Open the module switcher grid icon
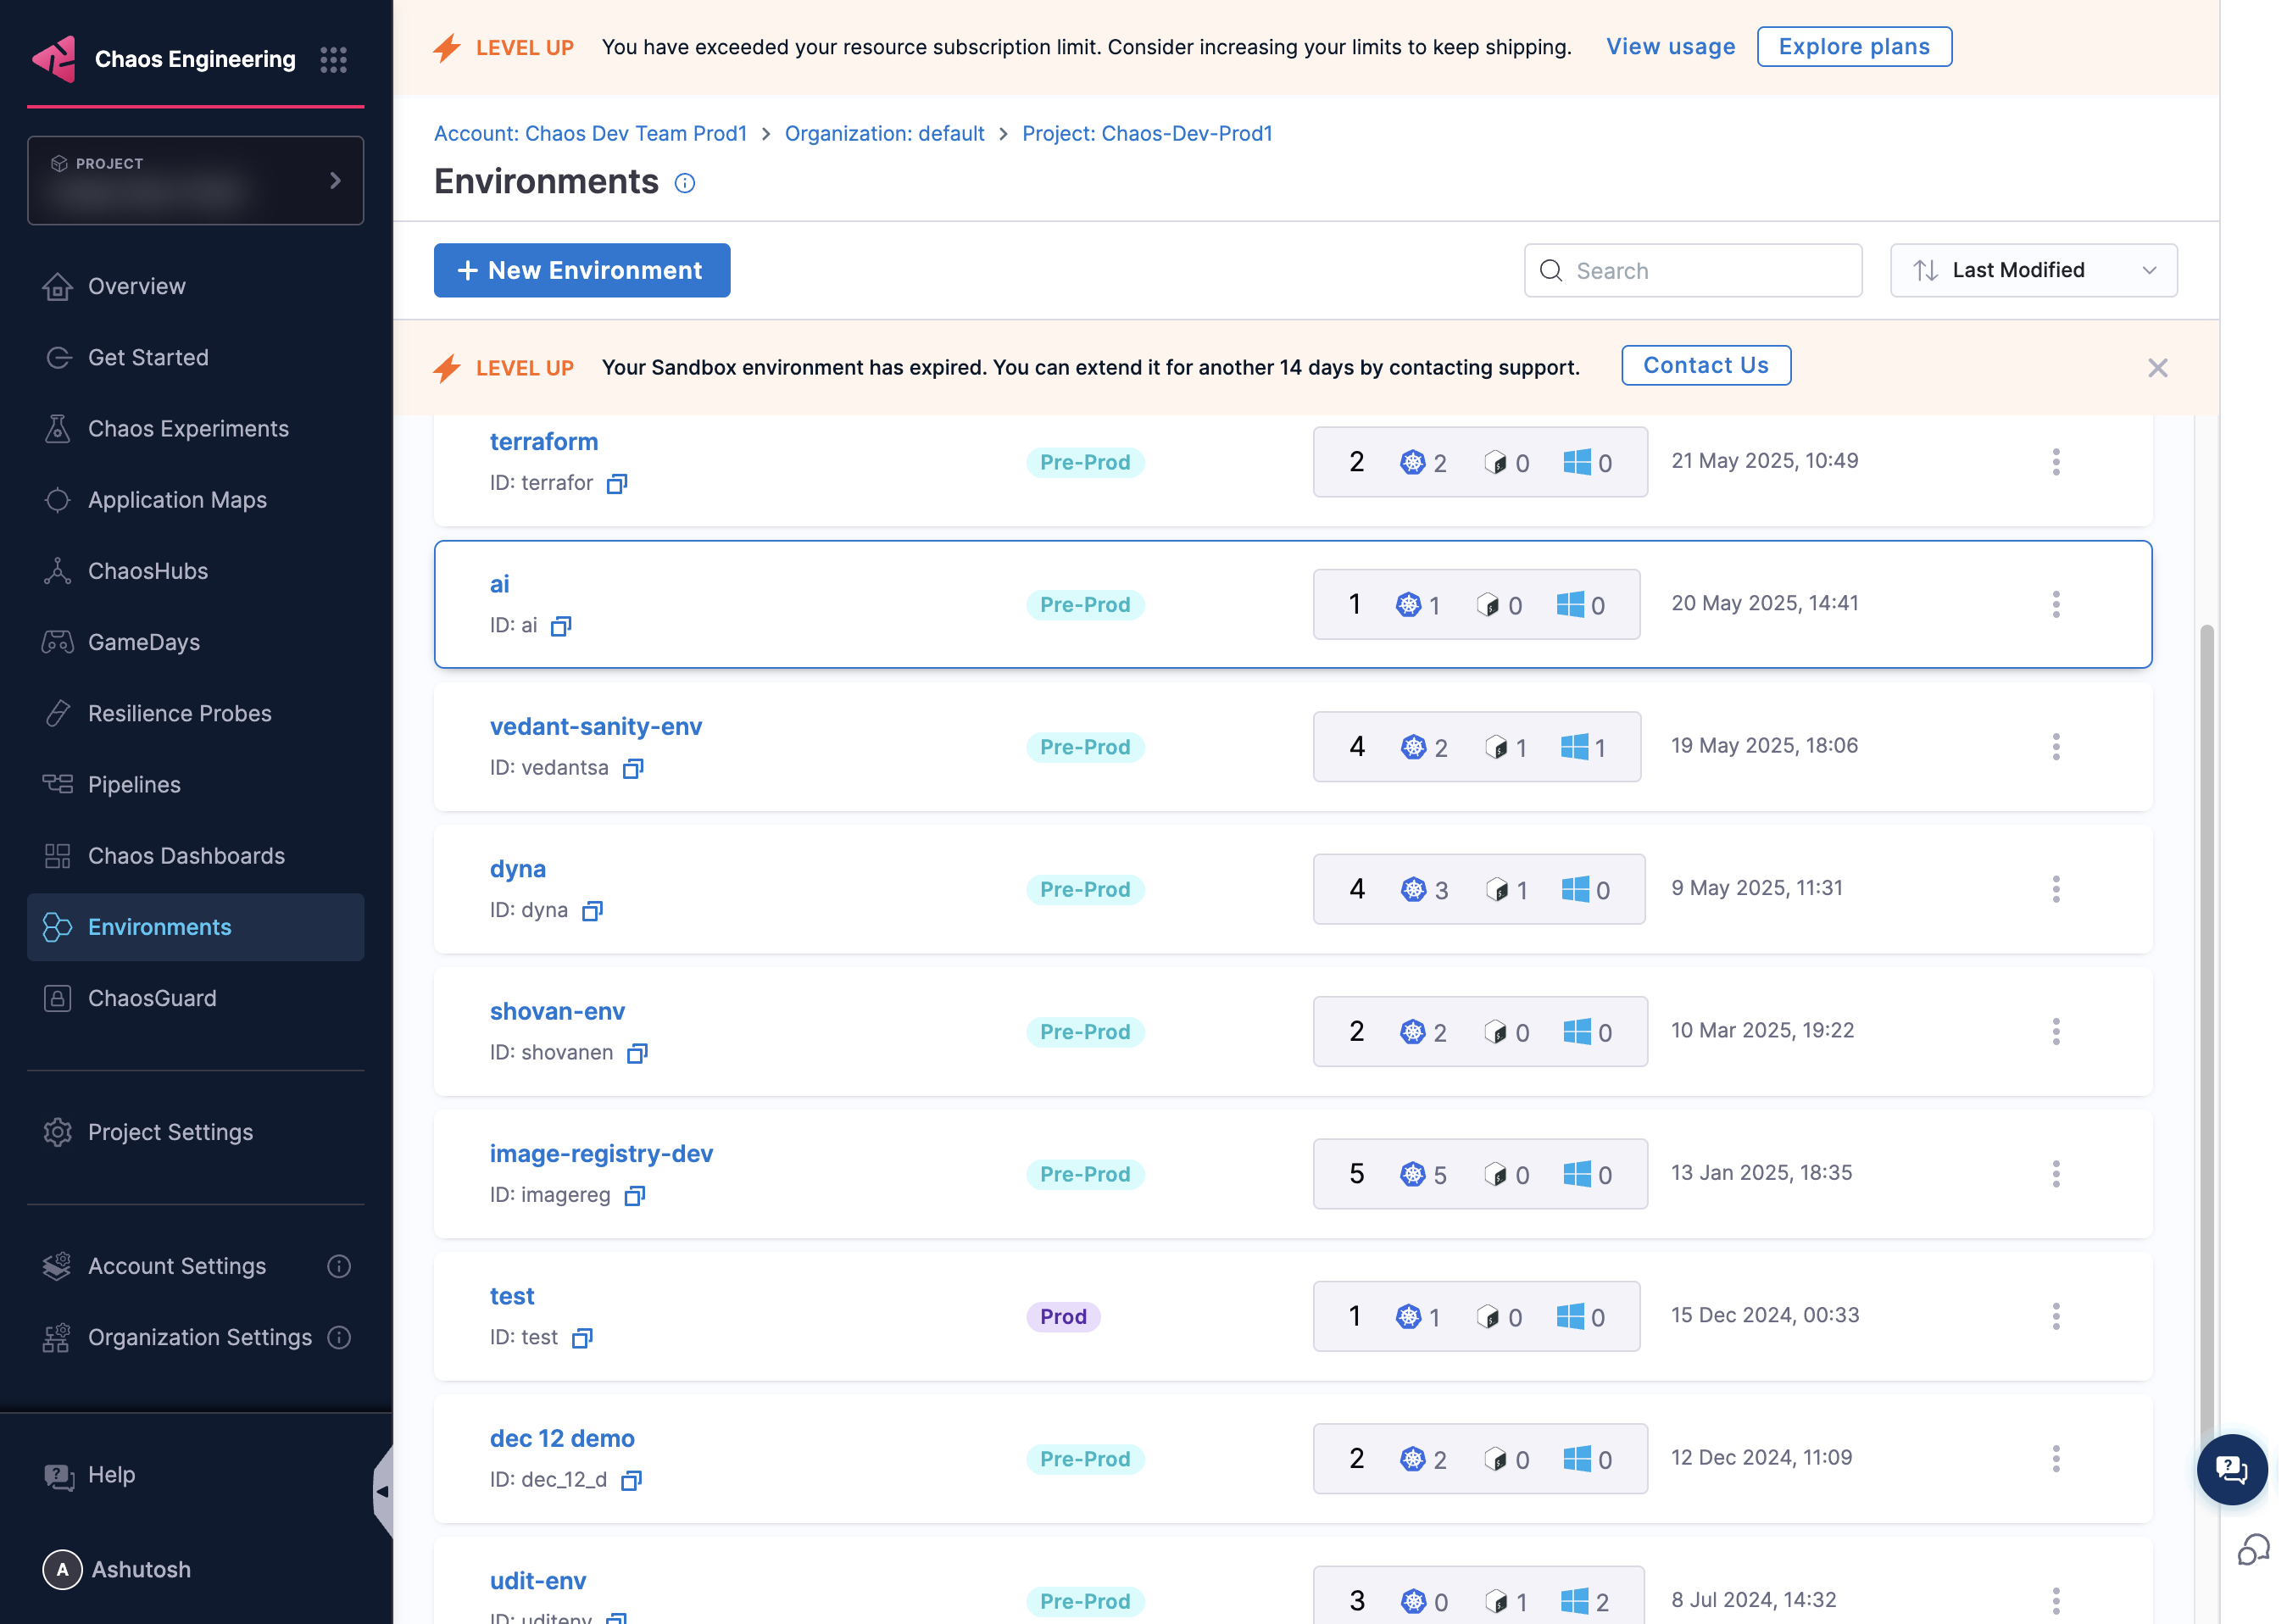Screen dimensions: 2287x1624 tap(333, 60)
